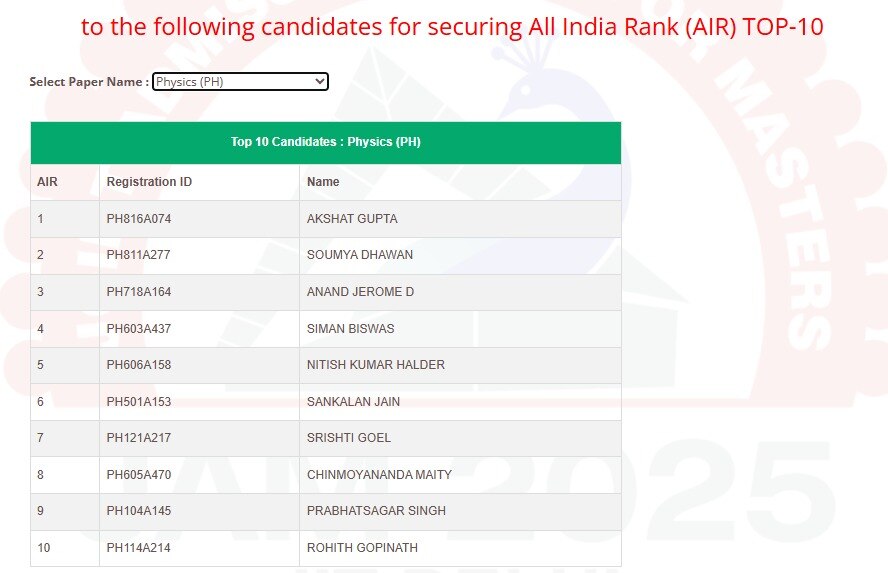Click the Name column header
Image resolution: width=888 pixels, height=573 pixels.
tap(323, 182)
